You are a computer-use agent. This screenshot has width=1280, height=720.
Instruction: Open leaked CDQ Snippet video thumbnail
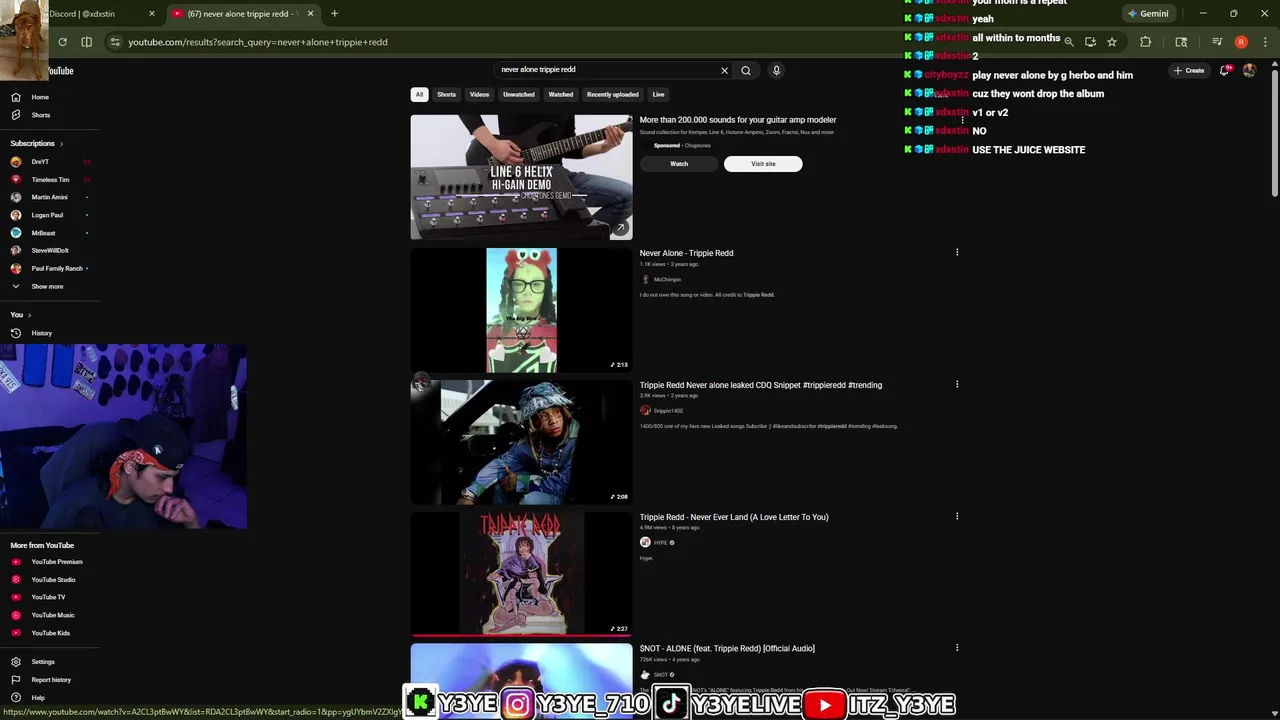(x=521, y=441)
